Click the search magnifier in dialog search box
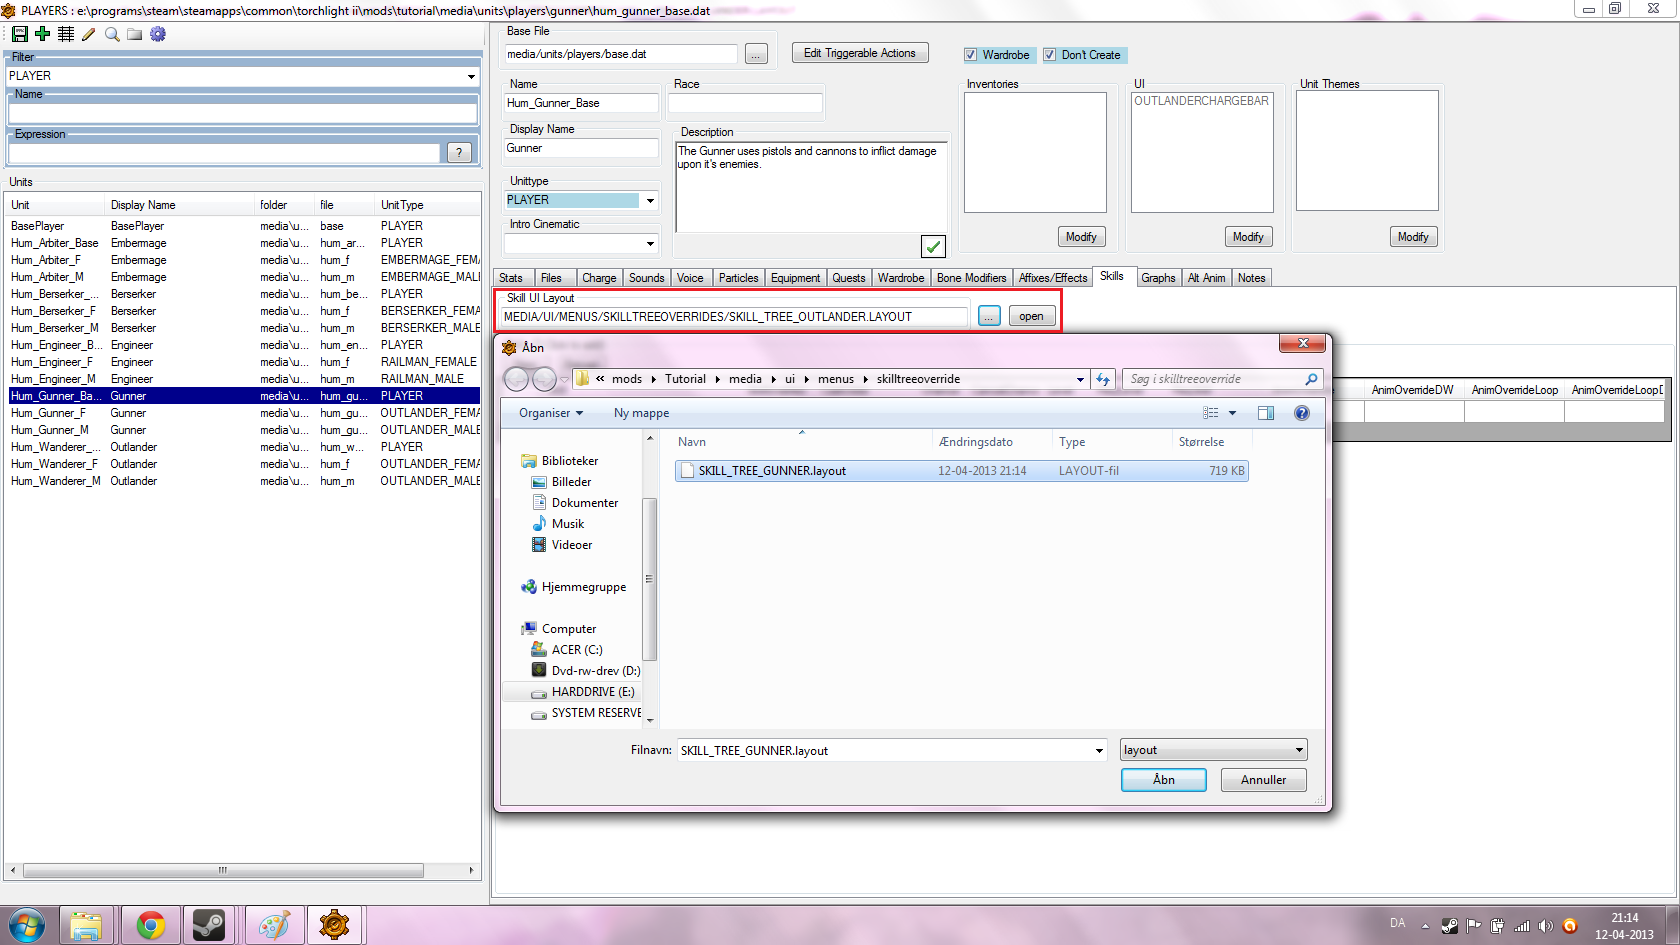 [x=1311, y=379]
